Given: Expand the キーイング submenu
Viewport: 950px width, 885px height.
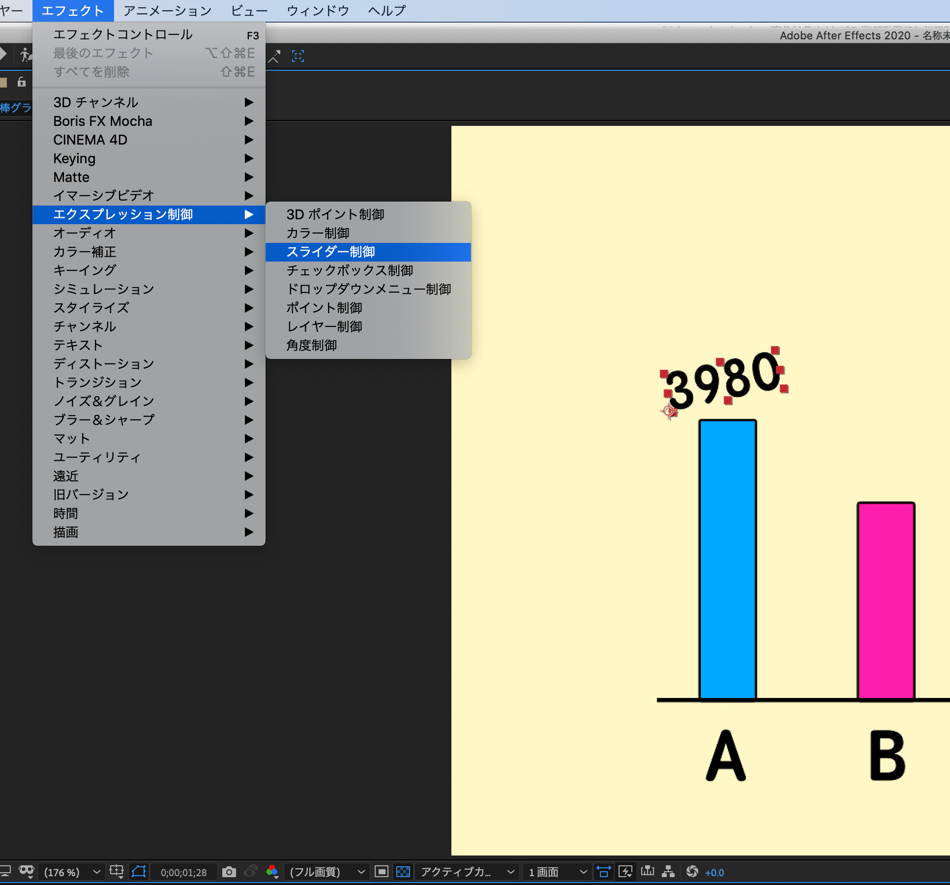Looking at the screenshot, I should pyautogui.click(x=149, y=271).
